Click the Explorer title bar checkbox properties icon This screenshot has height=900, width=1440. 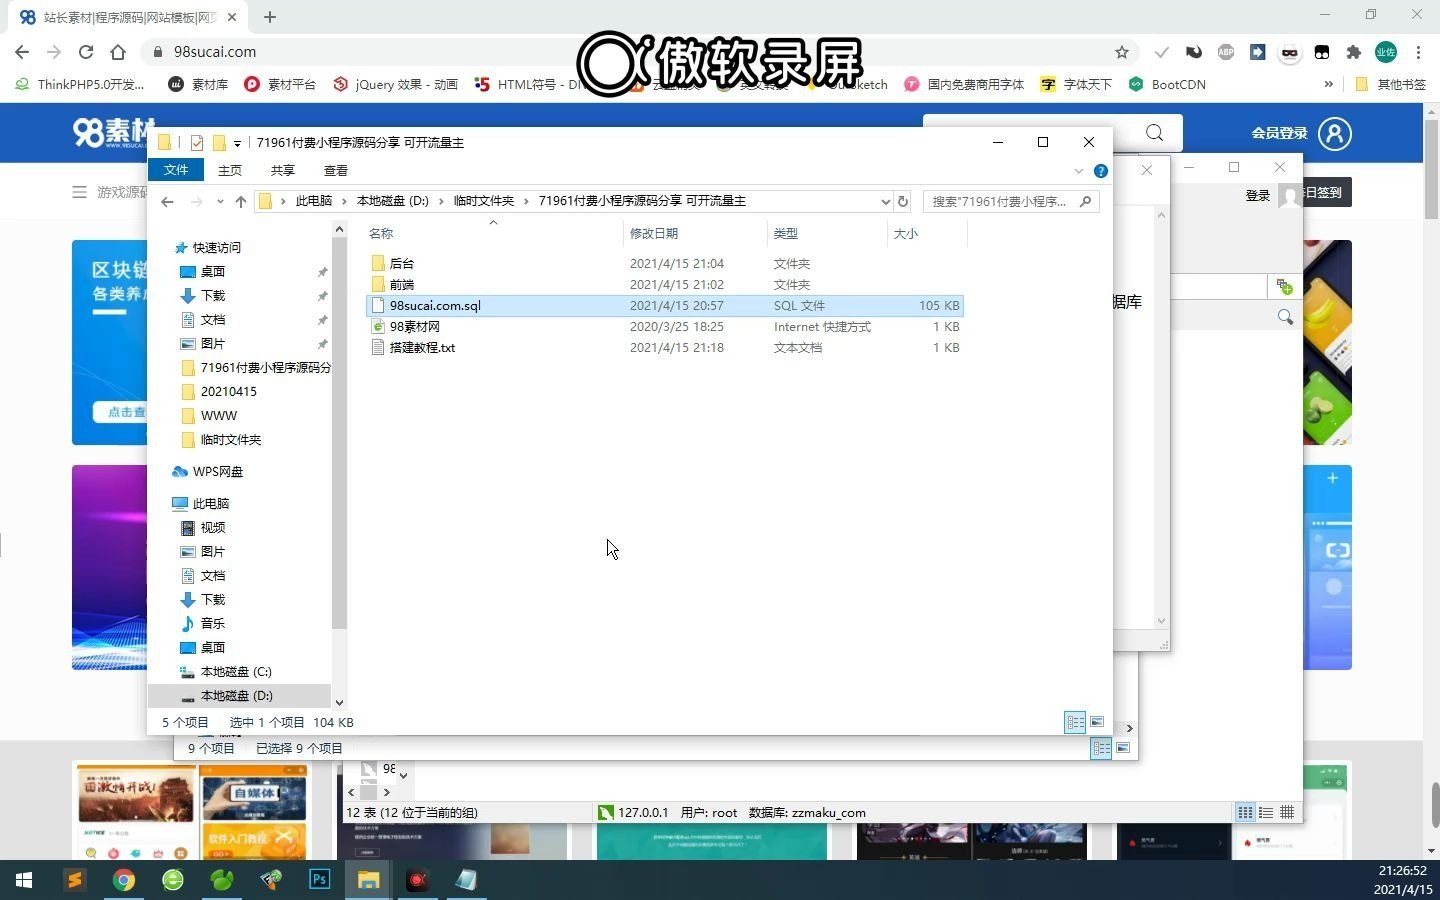197,143
